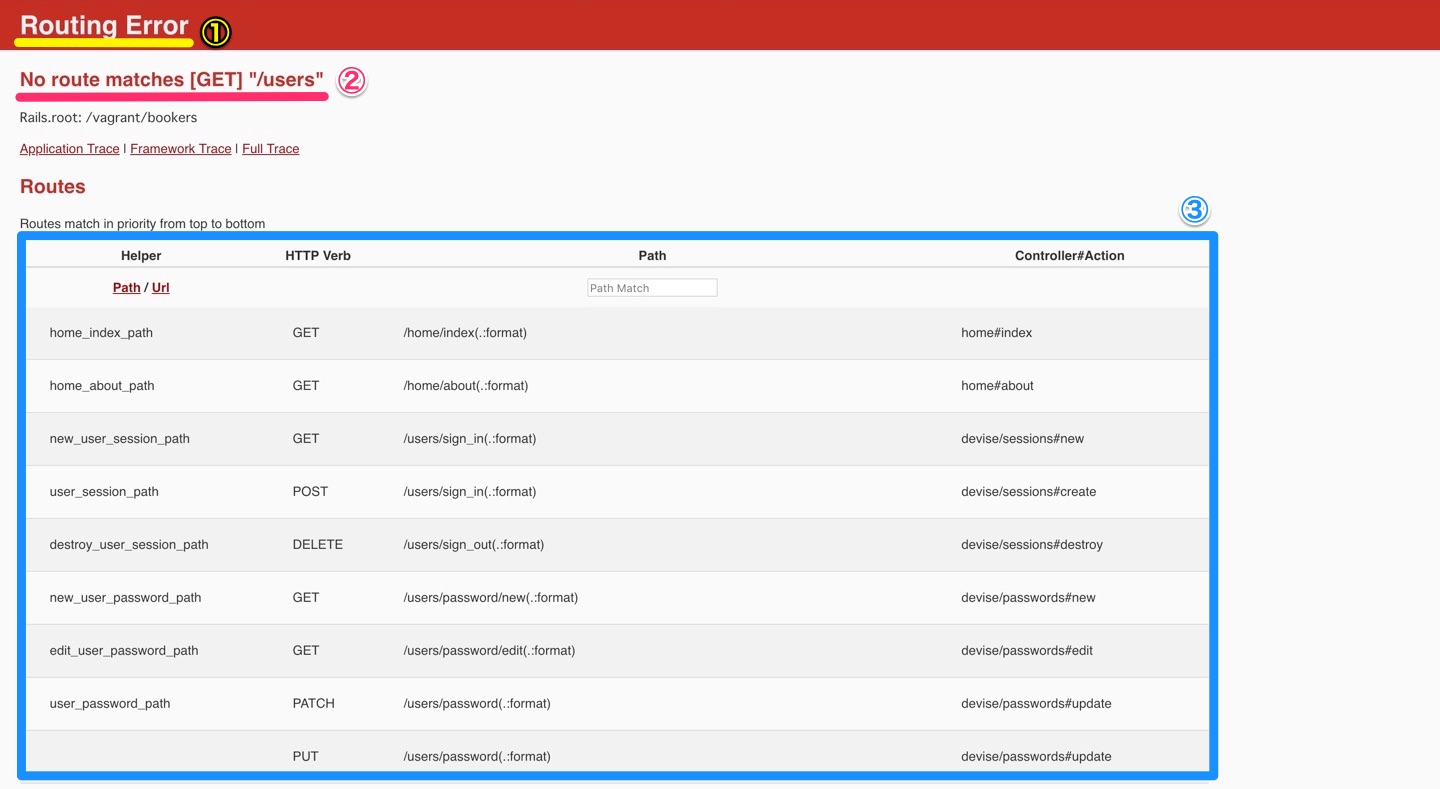The height and width of the screenshot is (789, 1440).
Task: Select the edit_user_password_path route row
Action: point(123,650)
